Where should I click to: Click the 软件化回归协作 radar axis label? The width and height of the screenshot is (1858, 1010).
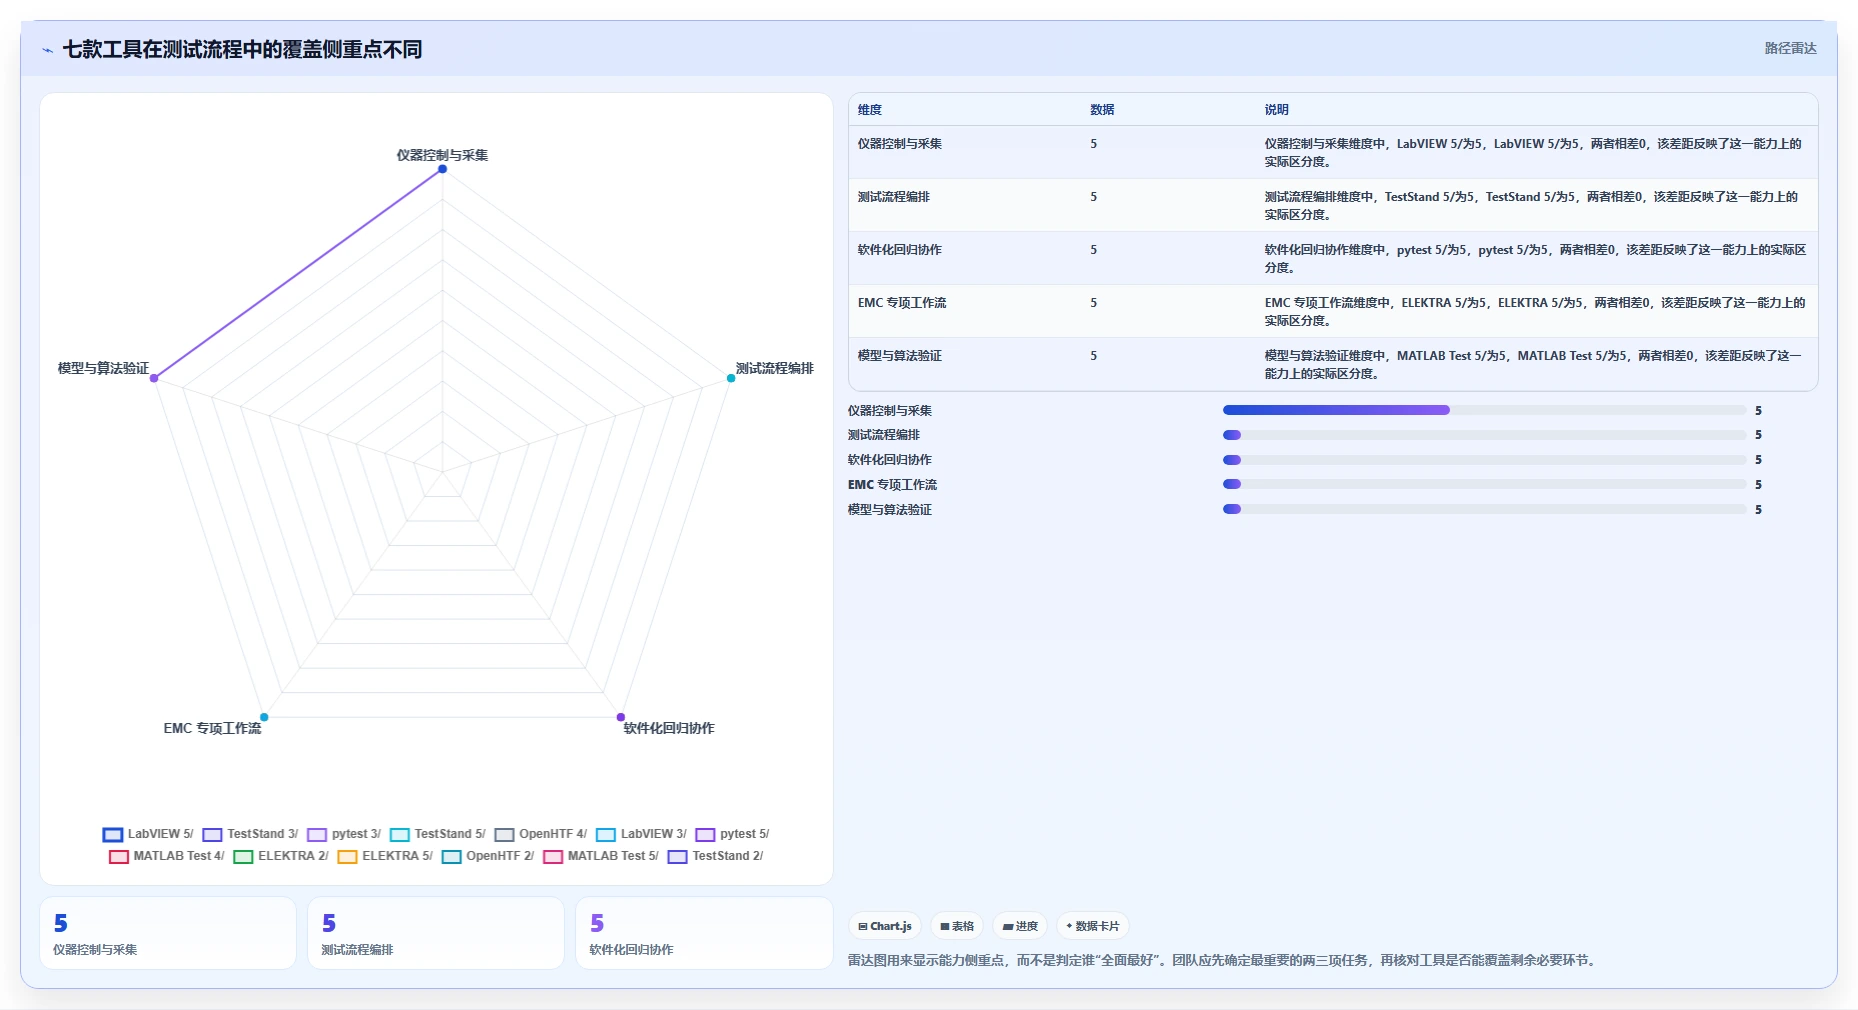click(x=669, y=728)
